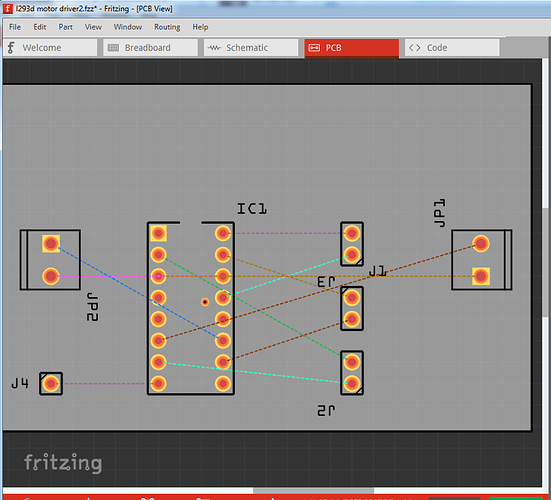Open the Help menu
Viewport: 551px width, 500px height.
click(200, 27)
